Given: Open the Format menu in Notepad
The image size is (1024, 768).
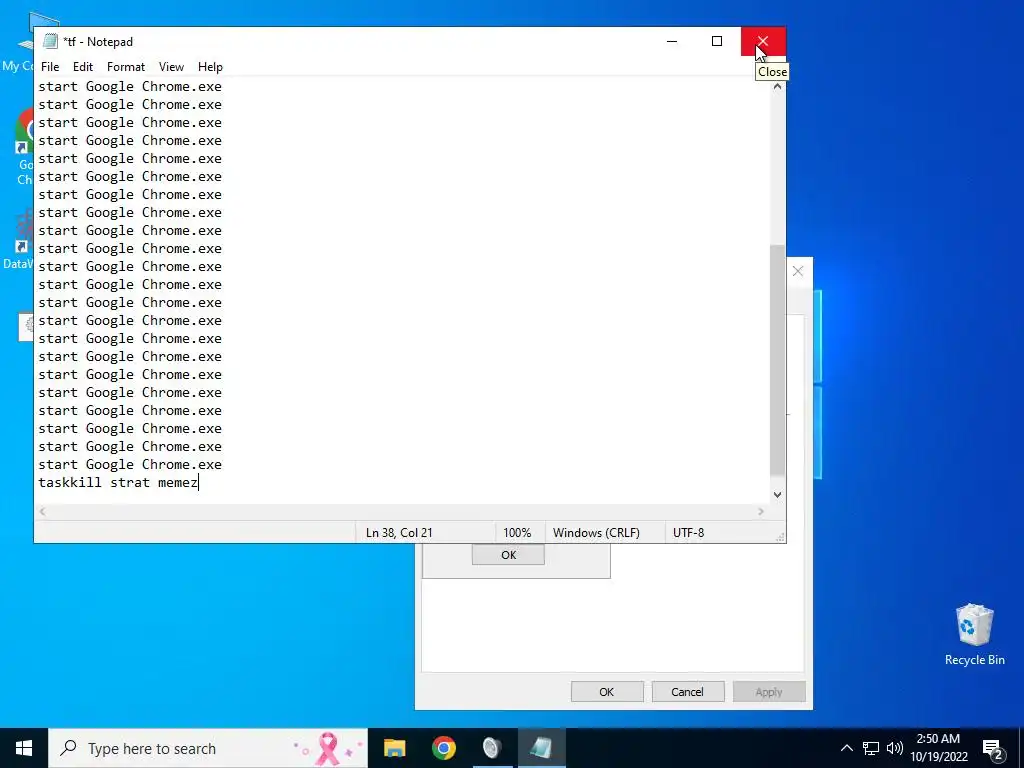Looking at the screenshot, I should pos(125,67).
